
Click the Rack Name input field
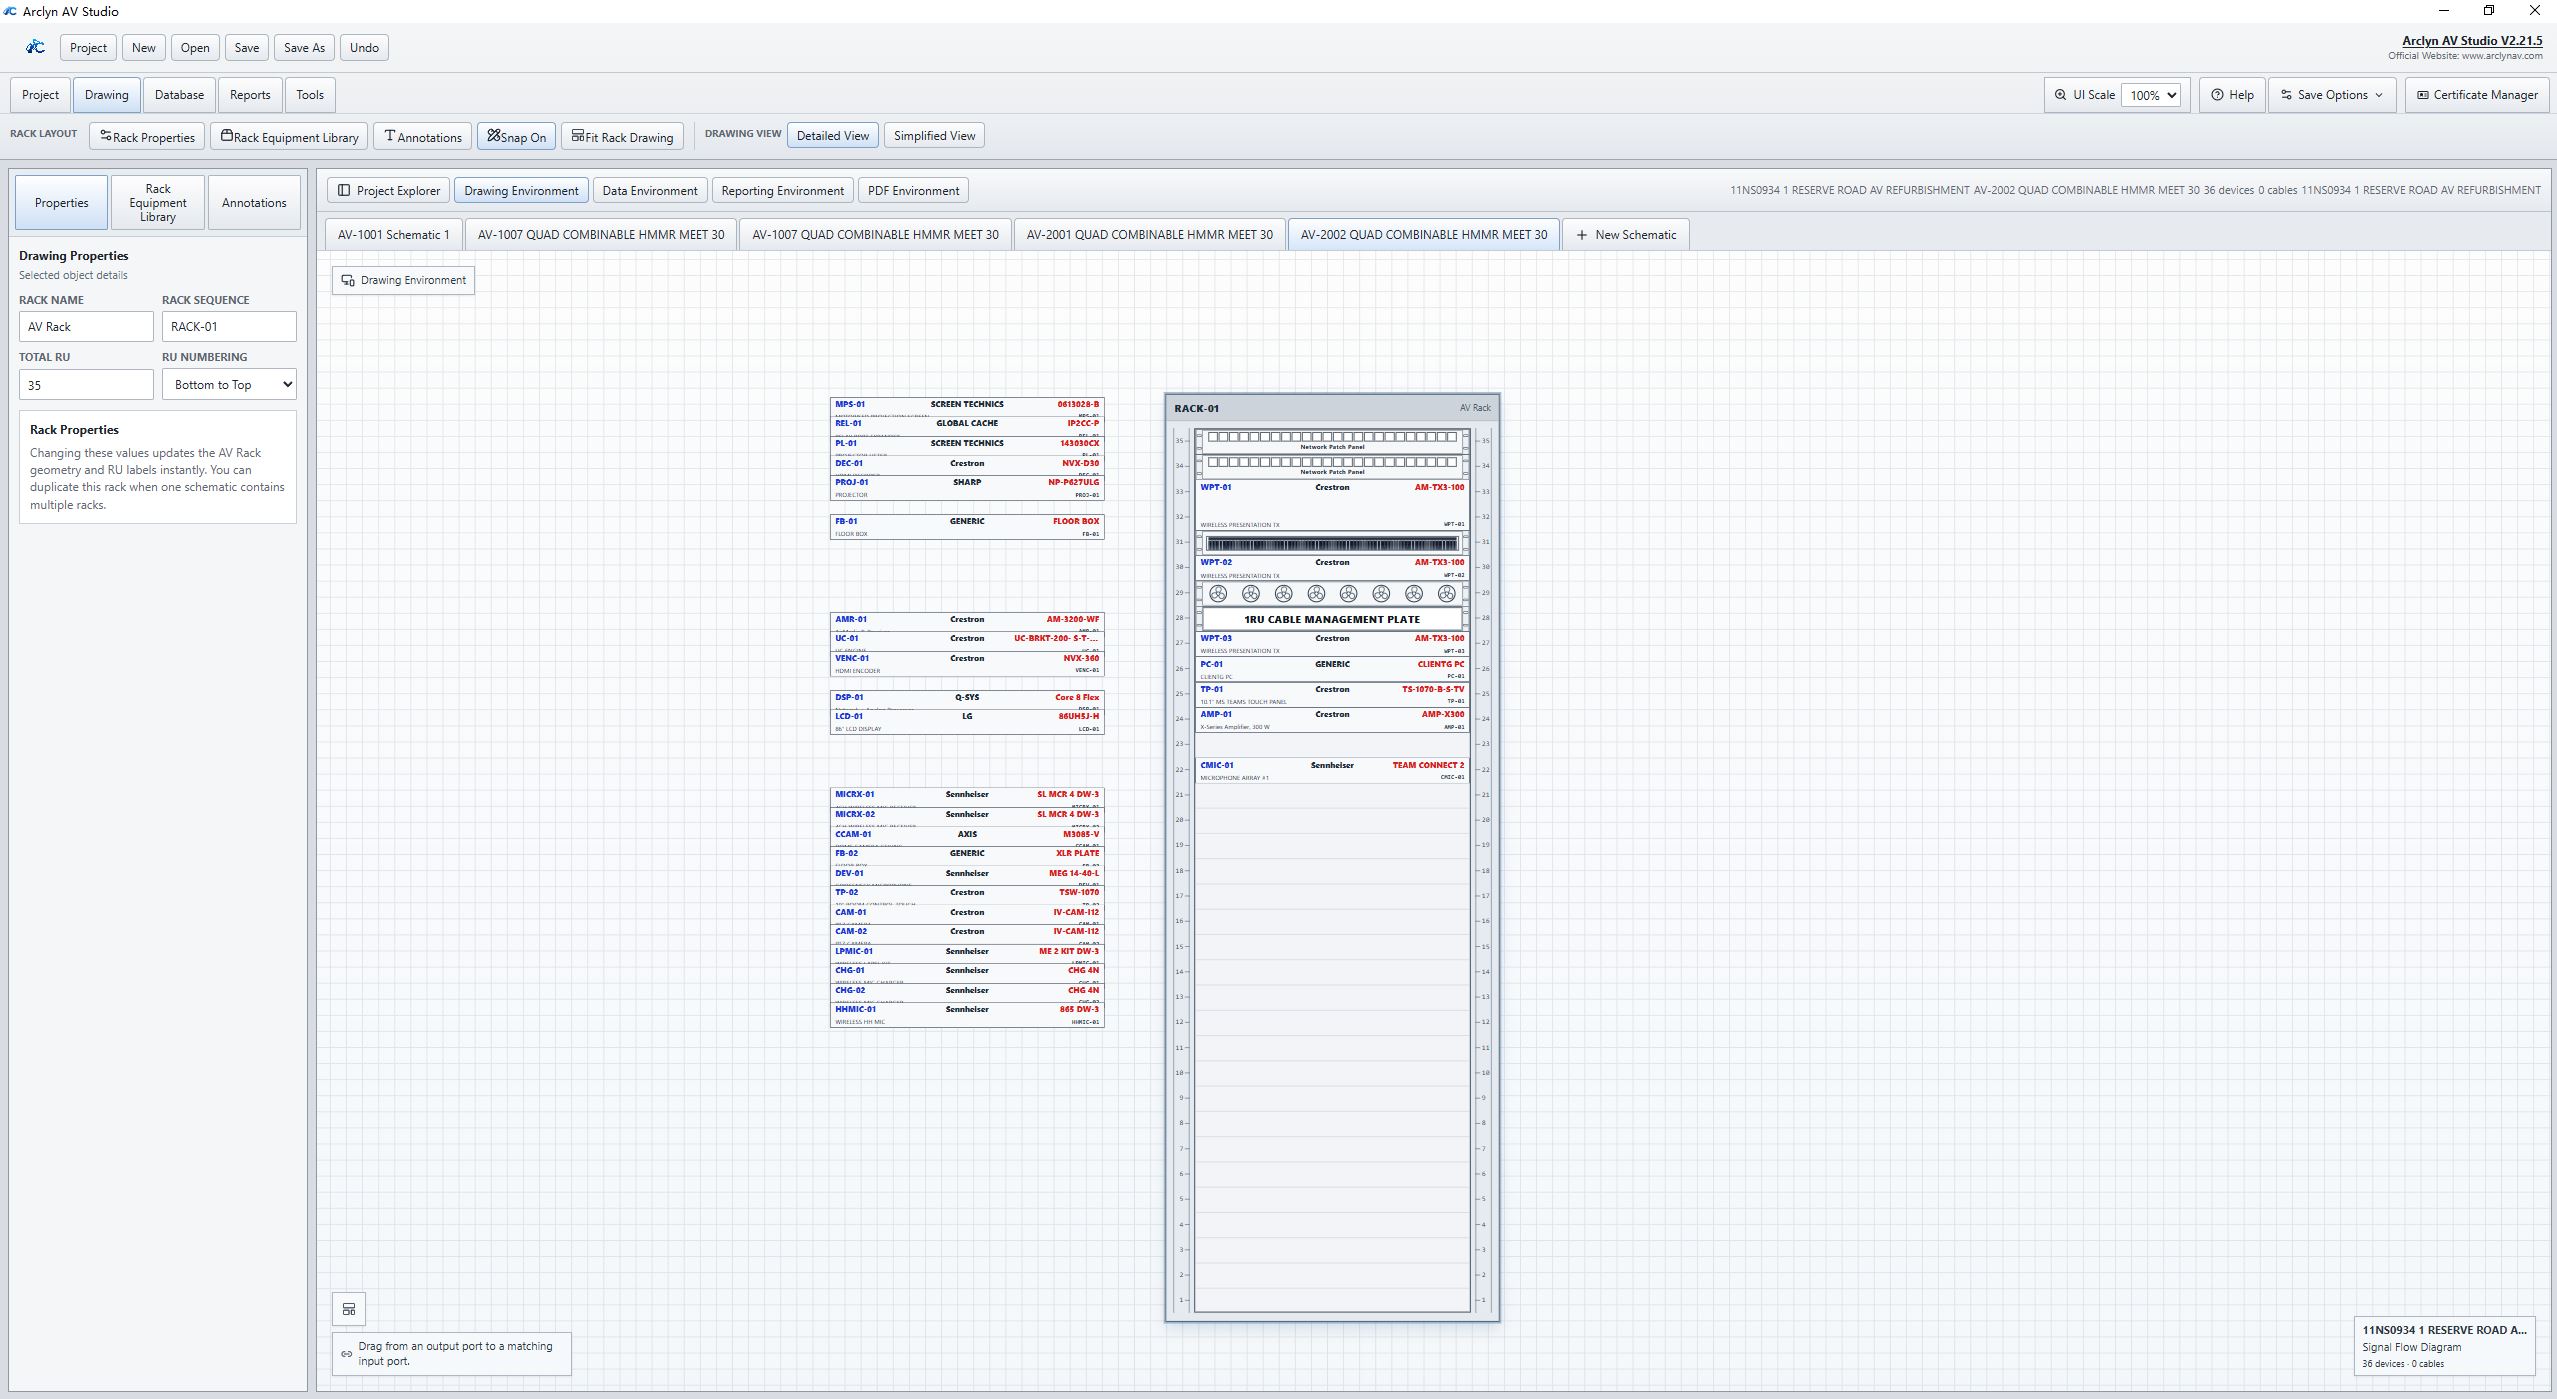coord(86,327)
